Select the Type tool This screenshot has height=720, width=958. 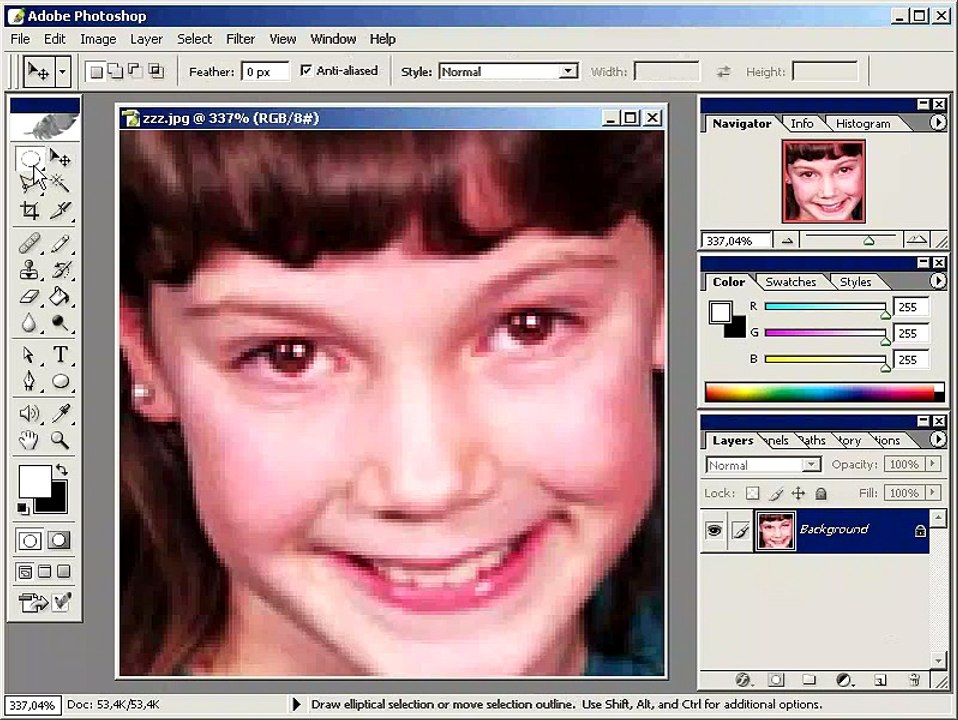[x=60, y=354]
